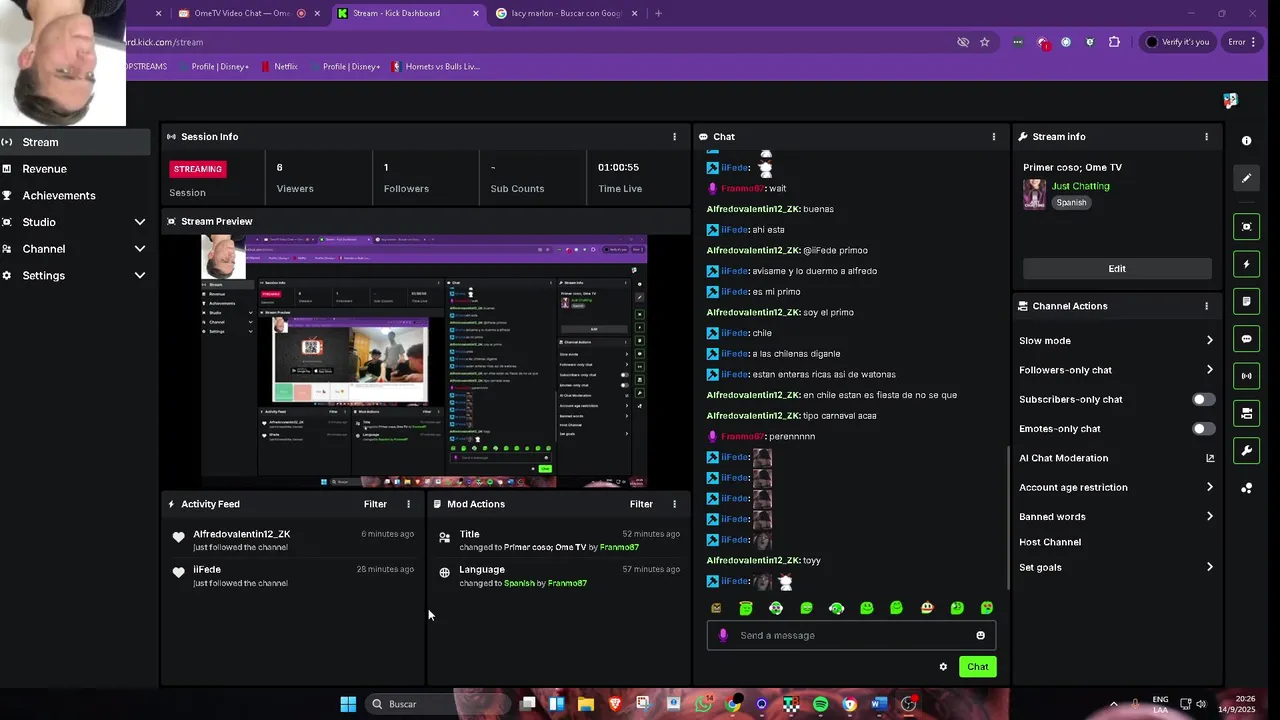
Task: Open OBS Studio from the taskbar
Action: 908,704
